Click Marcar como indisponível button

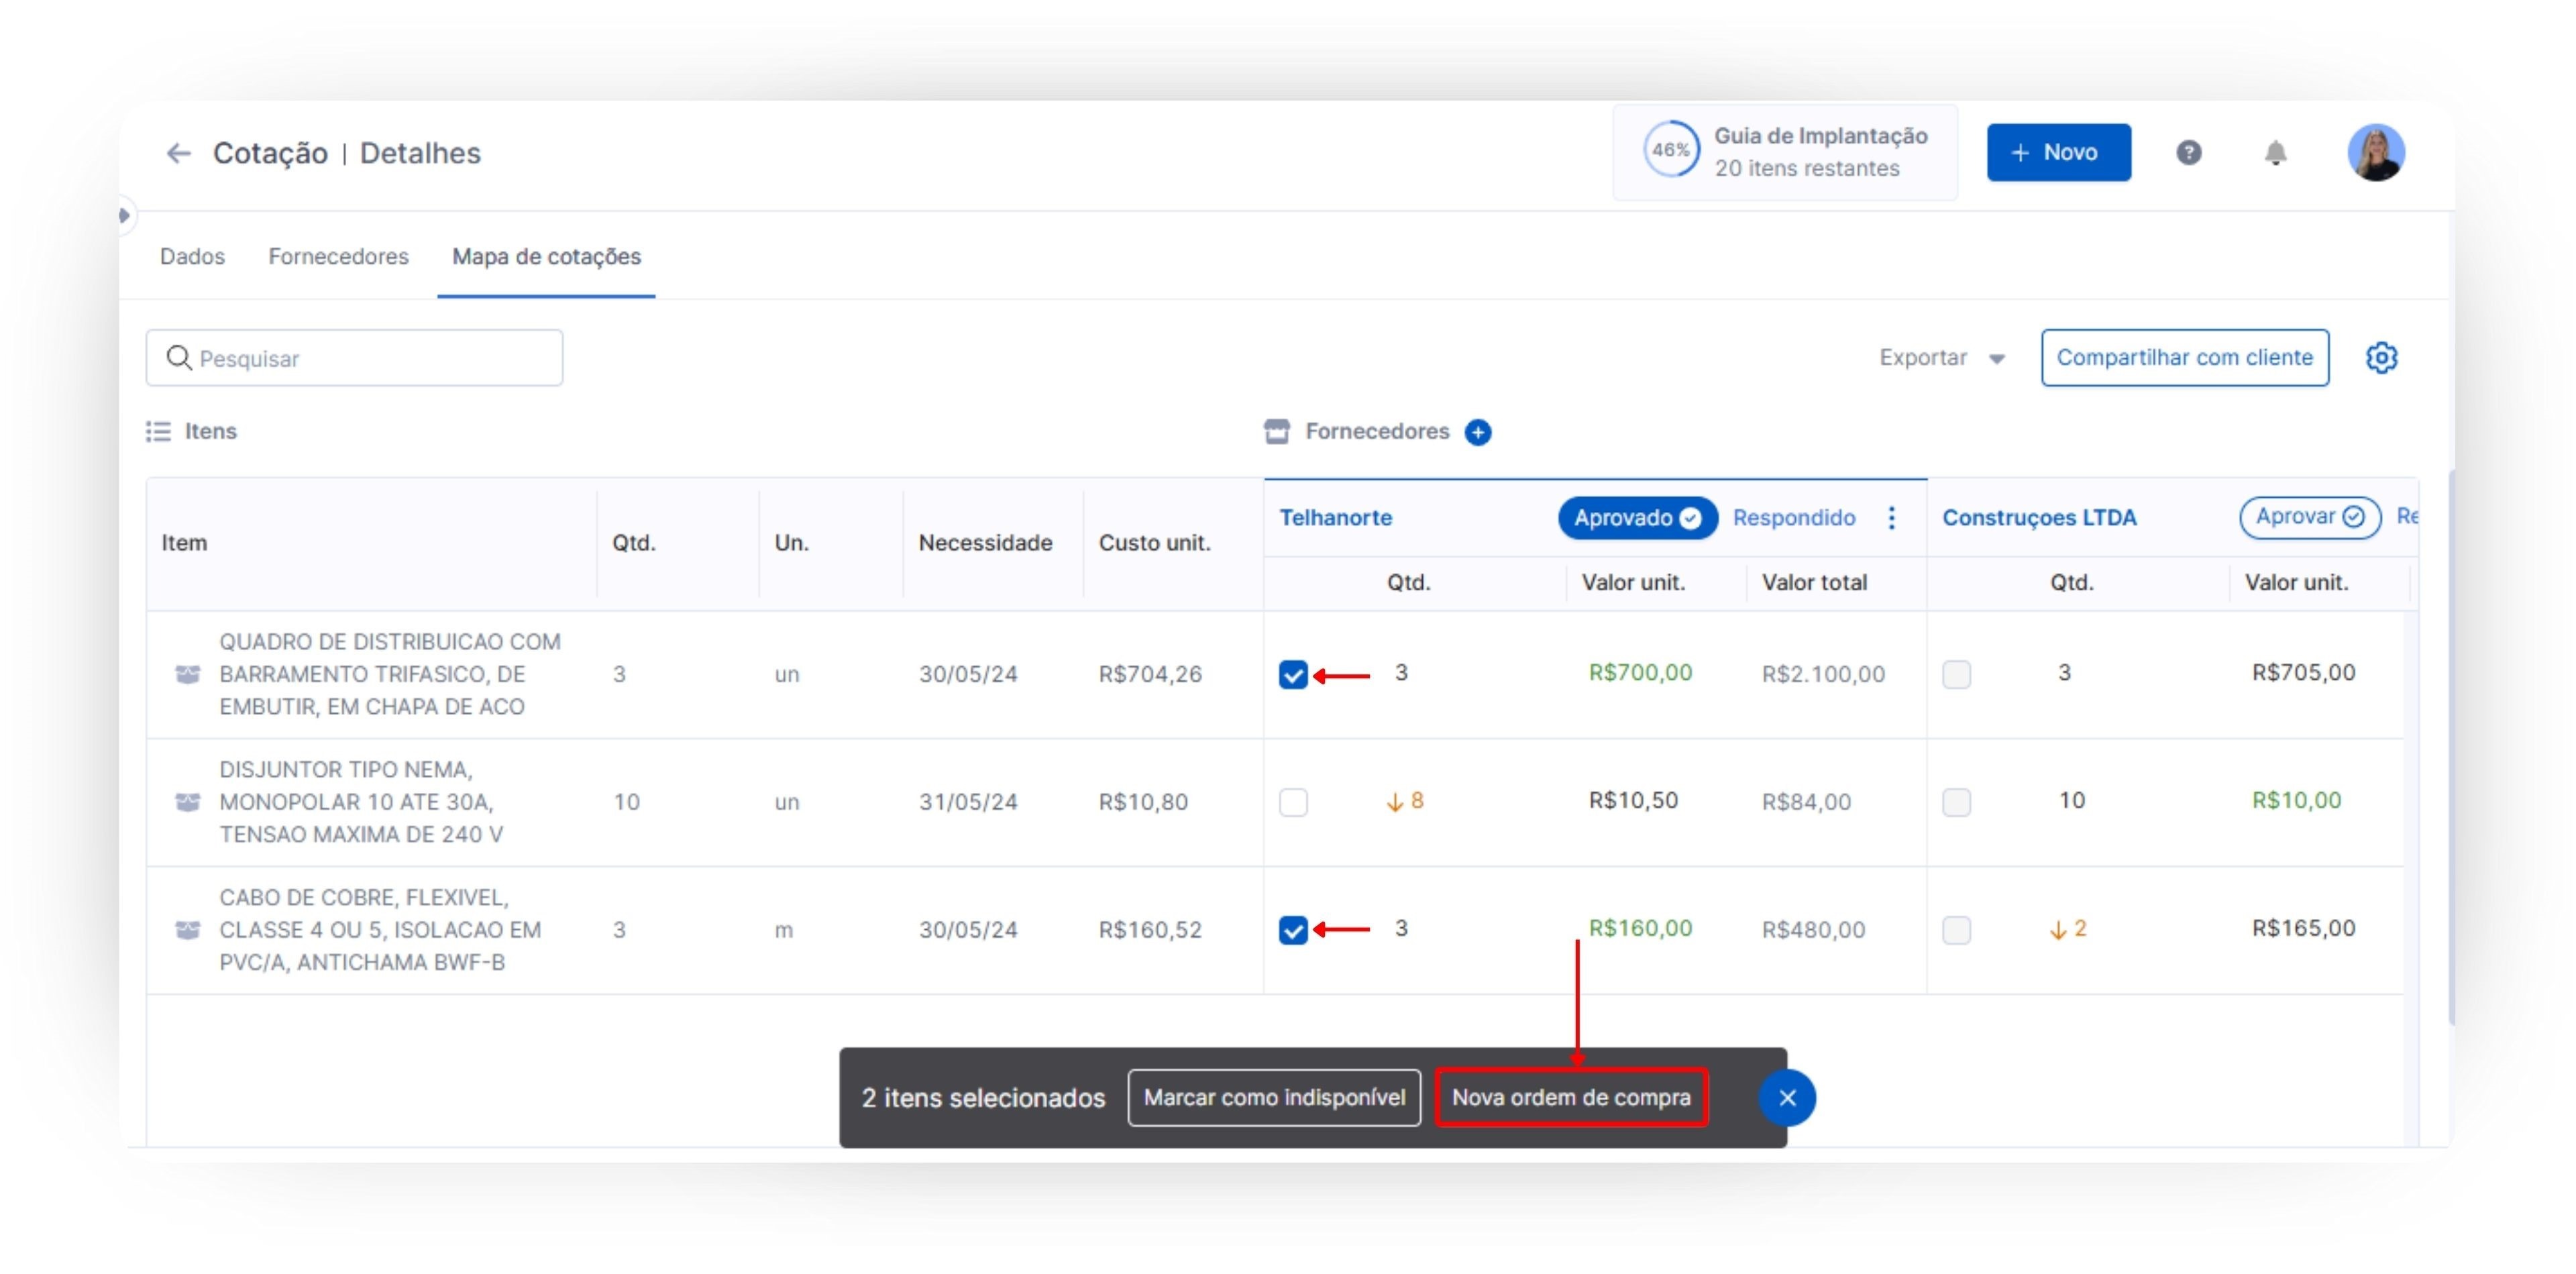pyautogui.click(x=1274, y=1098)
